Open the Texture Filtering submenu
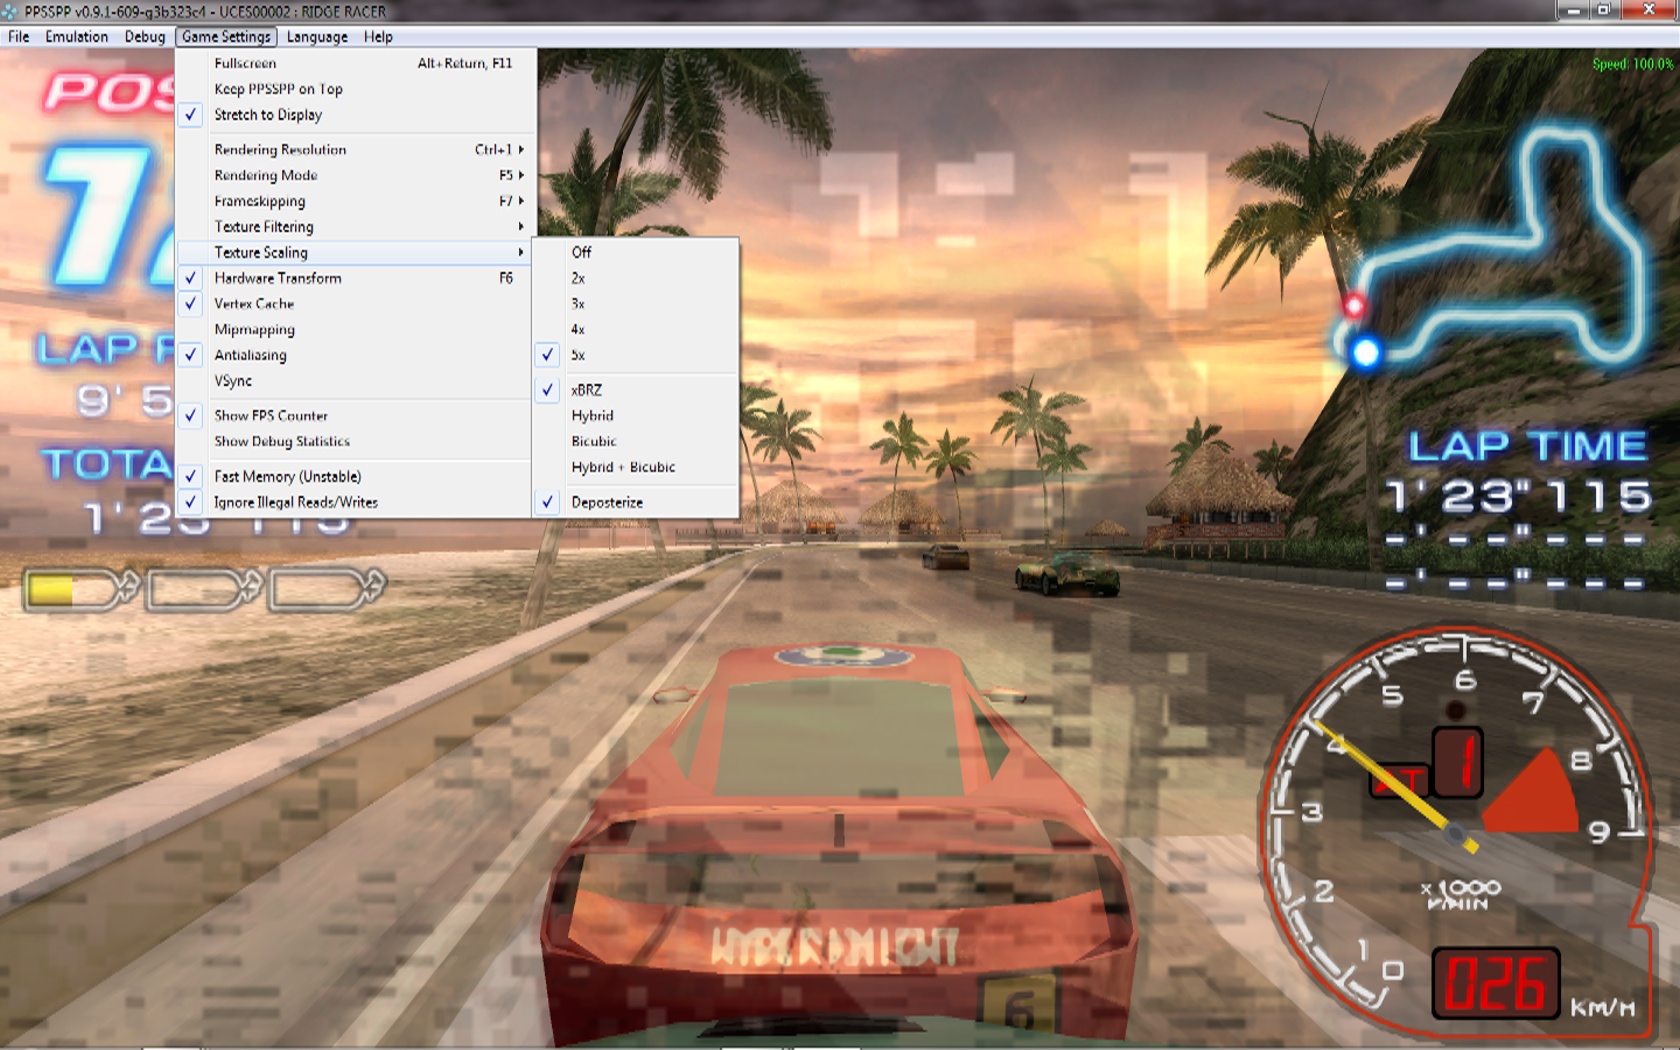Screen dimensions: 1680x1050 pos(264,227)
